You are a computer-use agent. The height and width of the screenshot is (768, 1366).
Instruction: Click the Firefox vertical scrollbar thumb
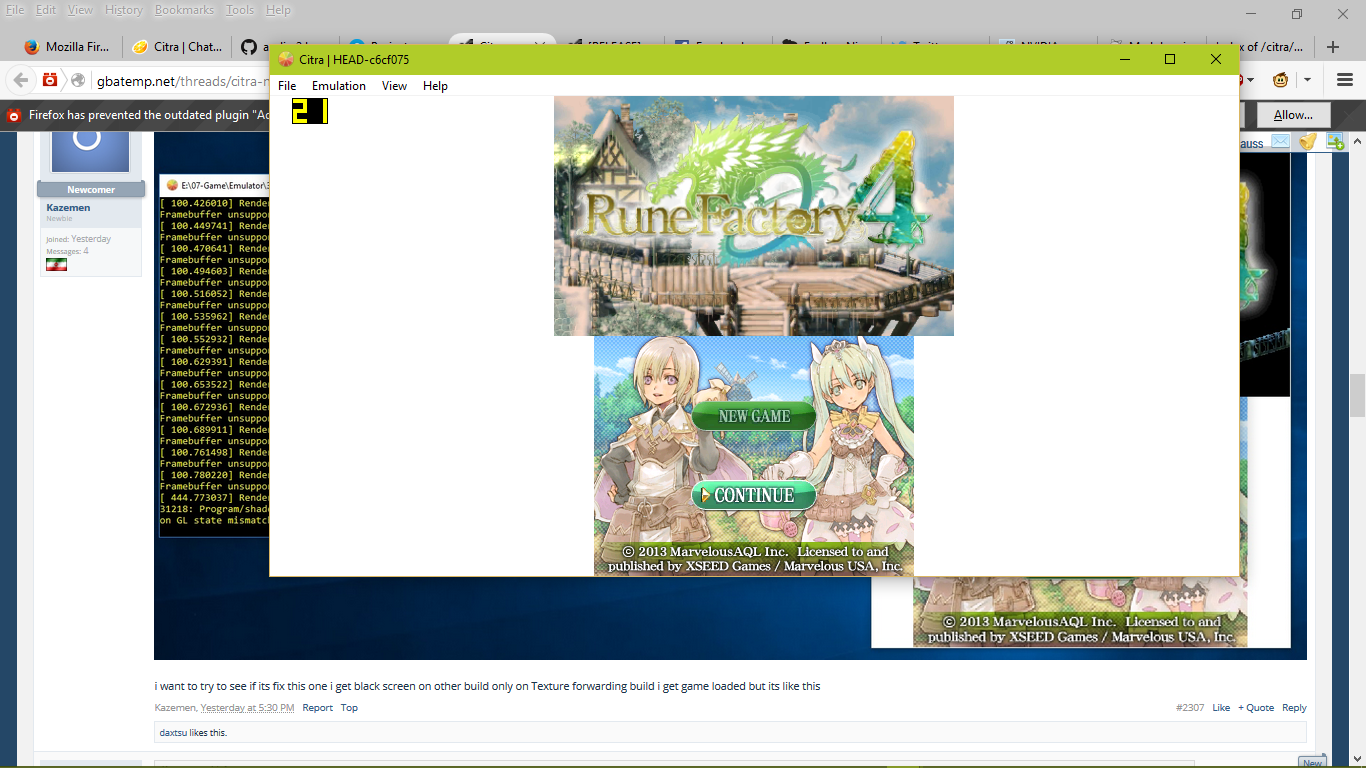[1357, 396]
